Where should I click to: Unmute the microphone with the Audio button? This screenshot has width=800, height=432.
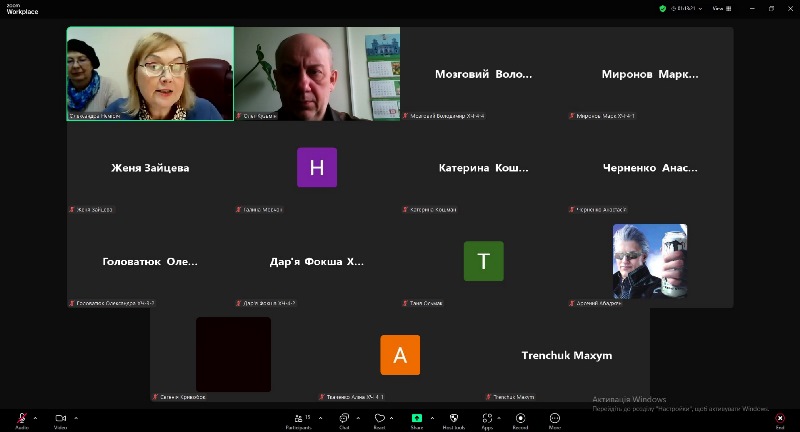(21, 418)
